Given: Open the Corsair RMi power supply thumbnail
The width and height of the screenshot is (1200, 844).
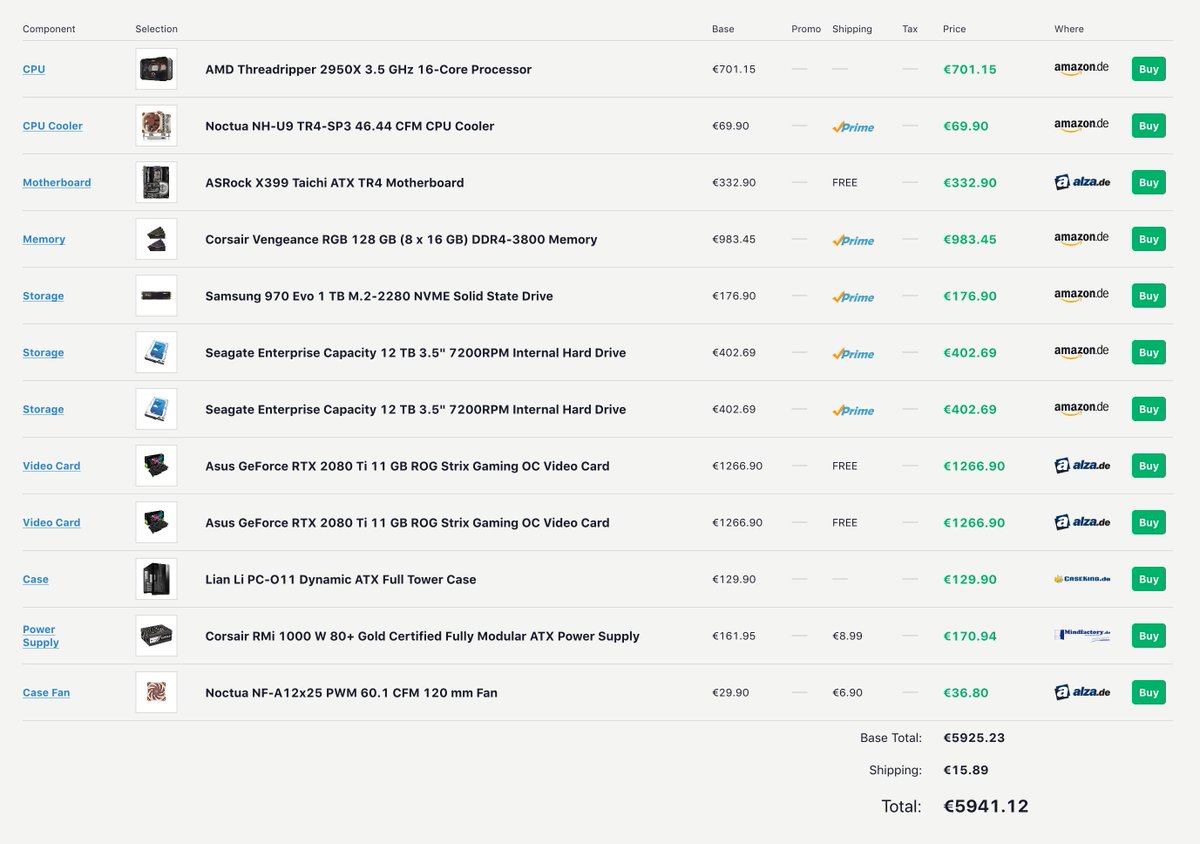Looking at the screenshot, I should point(156,636).
